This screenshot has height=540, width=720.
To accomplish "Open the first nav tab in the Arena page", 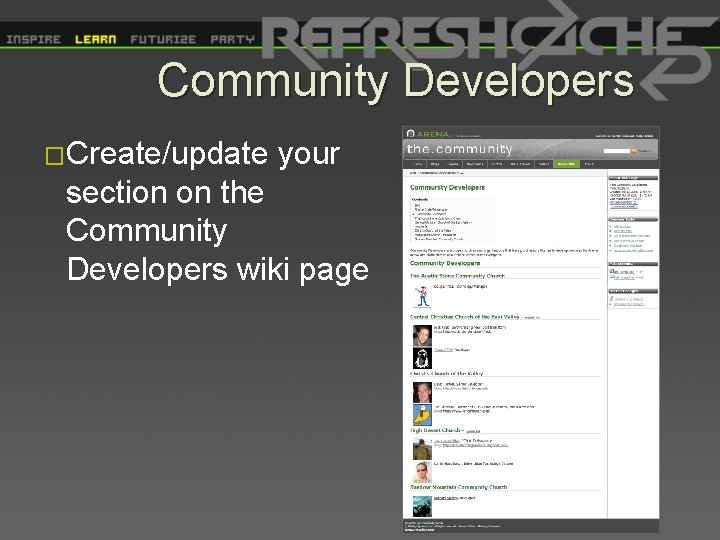I will (417, 164).
